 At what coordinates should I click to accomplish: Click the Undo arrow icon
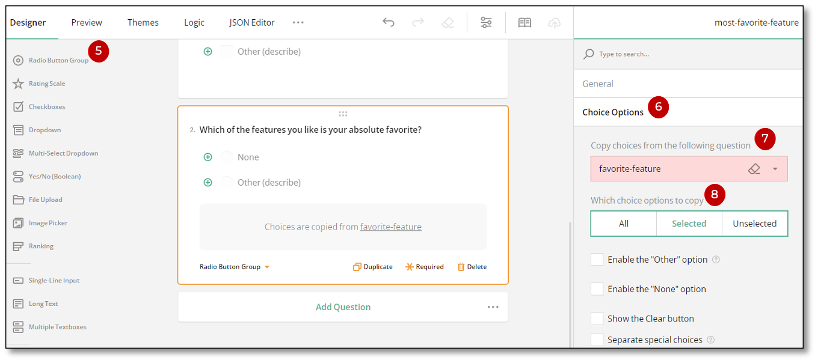click(x=388, y=22)
